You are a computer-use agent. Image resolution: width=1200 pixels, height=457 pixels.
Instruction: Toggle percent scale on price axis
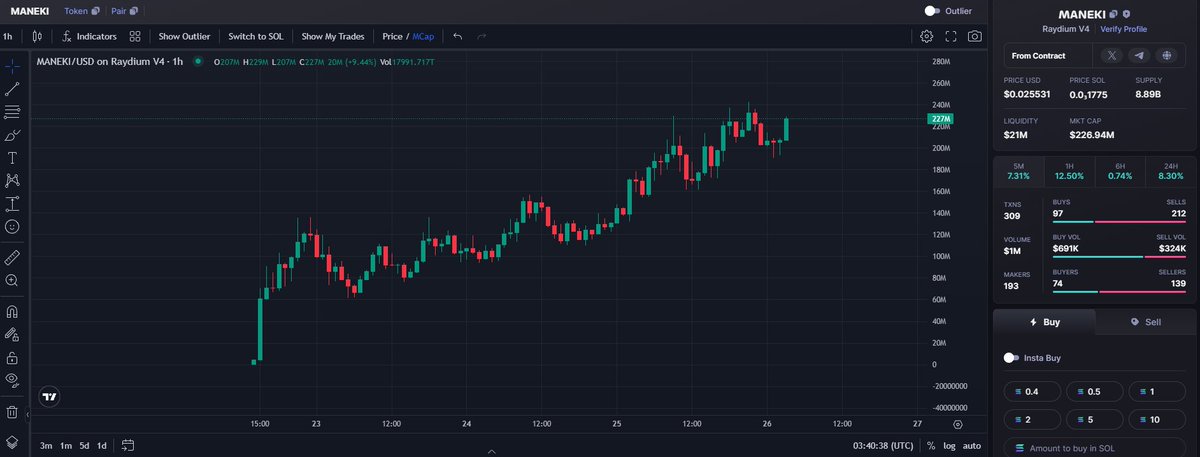[x=931, y=445]
